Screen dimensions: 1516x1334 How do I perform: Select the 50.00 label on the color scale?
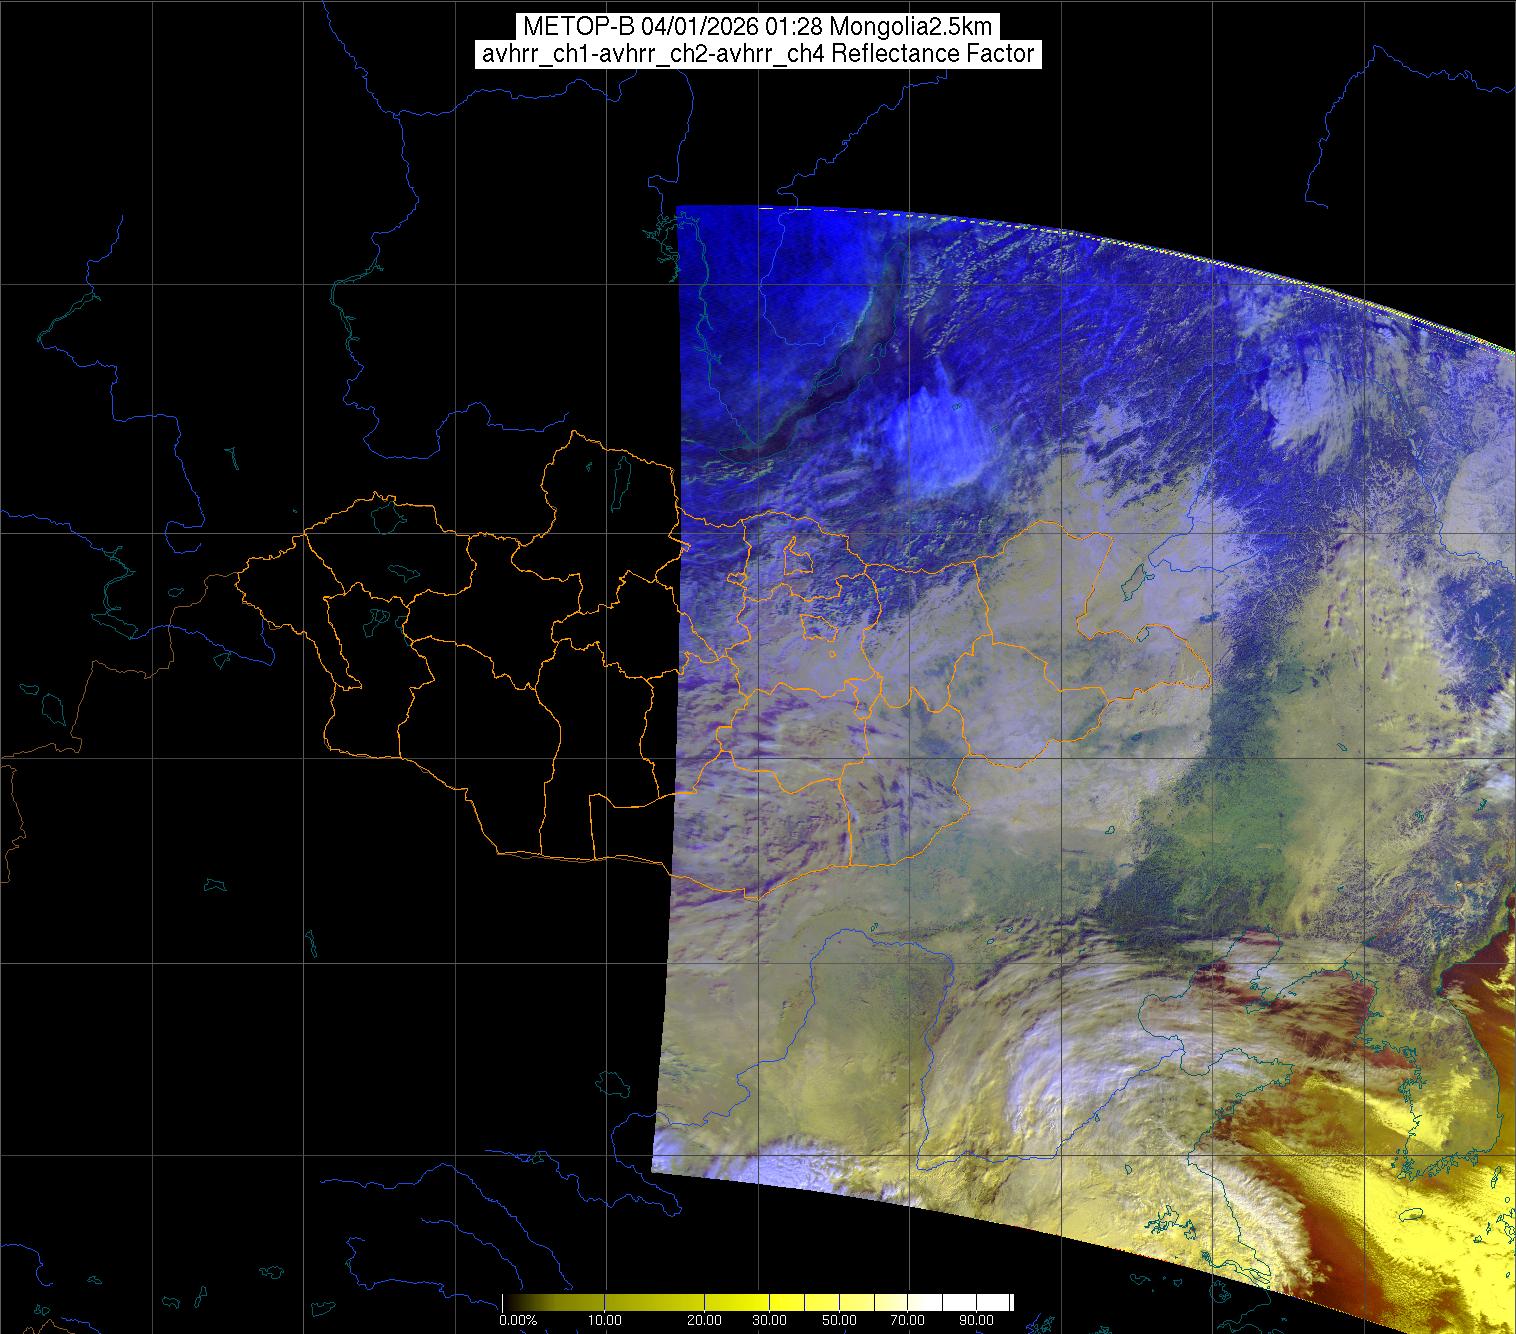(840, 1320)
